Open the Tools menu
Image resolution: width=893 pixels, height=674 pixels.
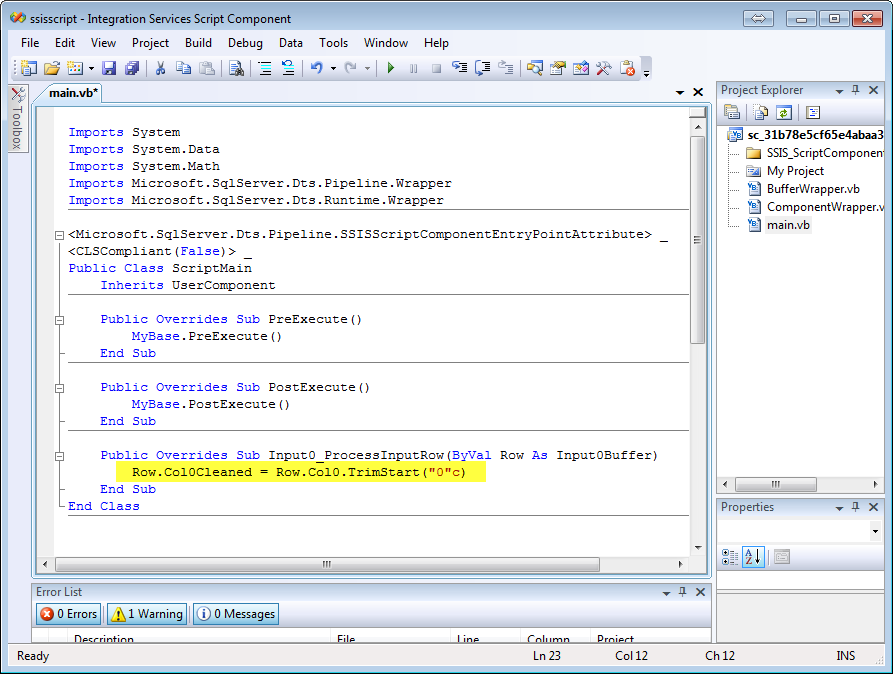pyautogui.click(x=333, y=43)
